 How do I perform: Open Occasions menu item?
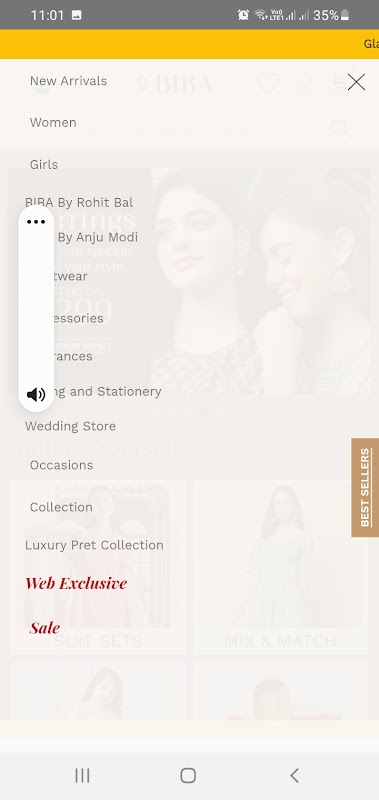click(x=61, y=465)
